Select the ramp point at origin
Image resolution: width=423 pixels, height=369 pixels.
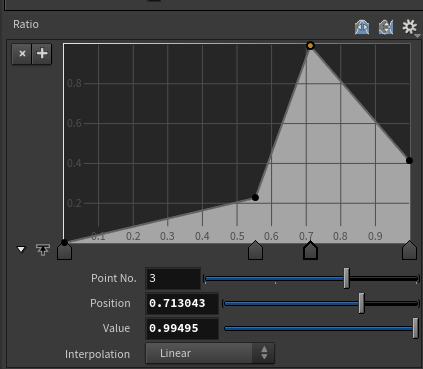pos(64,242)
